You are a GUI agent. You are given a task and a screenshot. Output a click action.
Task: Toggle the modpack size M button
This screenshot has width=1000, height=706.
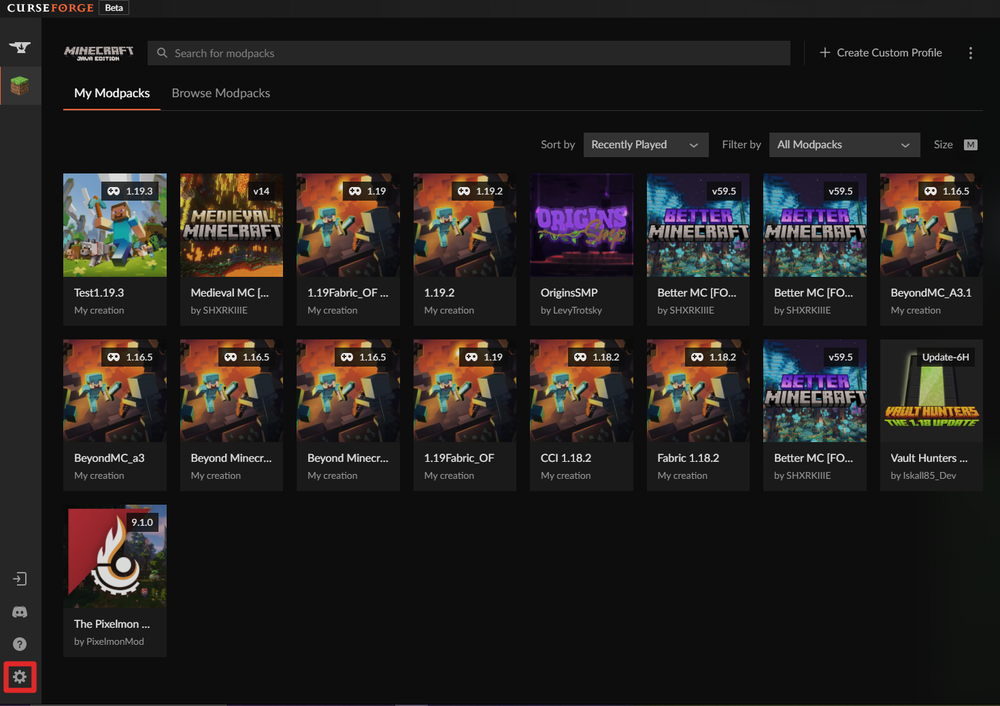(x=970, y=145)
